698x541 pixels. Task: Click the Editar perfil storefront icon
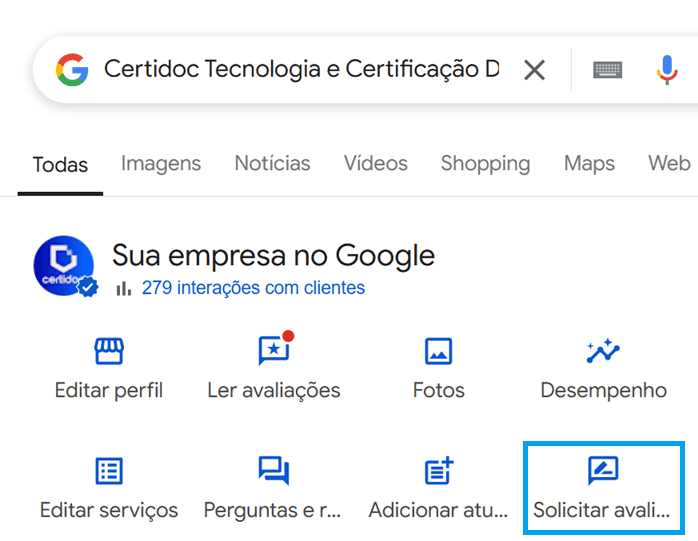[109, 351]
